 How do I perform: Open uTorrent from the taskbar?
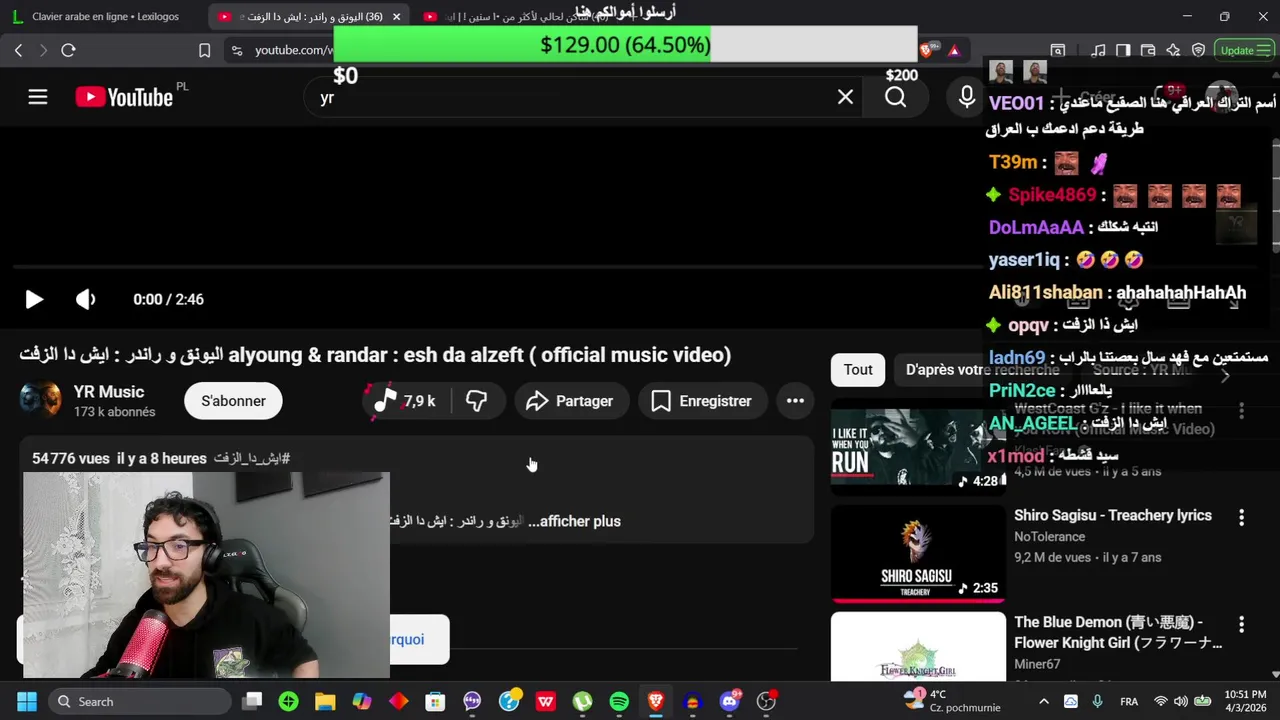click(x=582, y=702)
